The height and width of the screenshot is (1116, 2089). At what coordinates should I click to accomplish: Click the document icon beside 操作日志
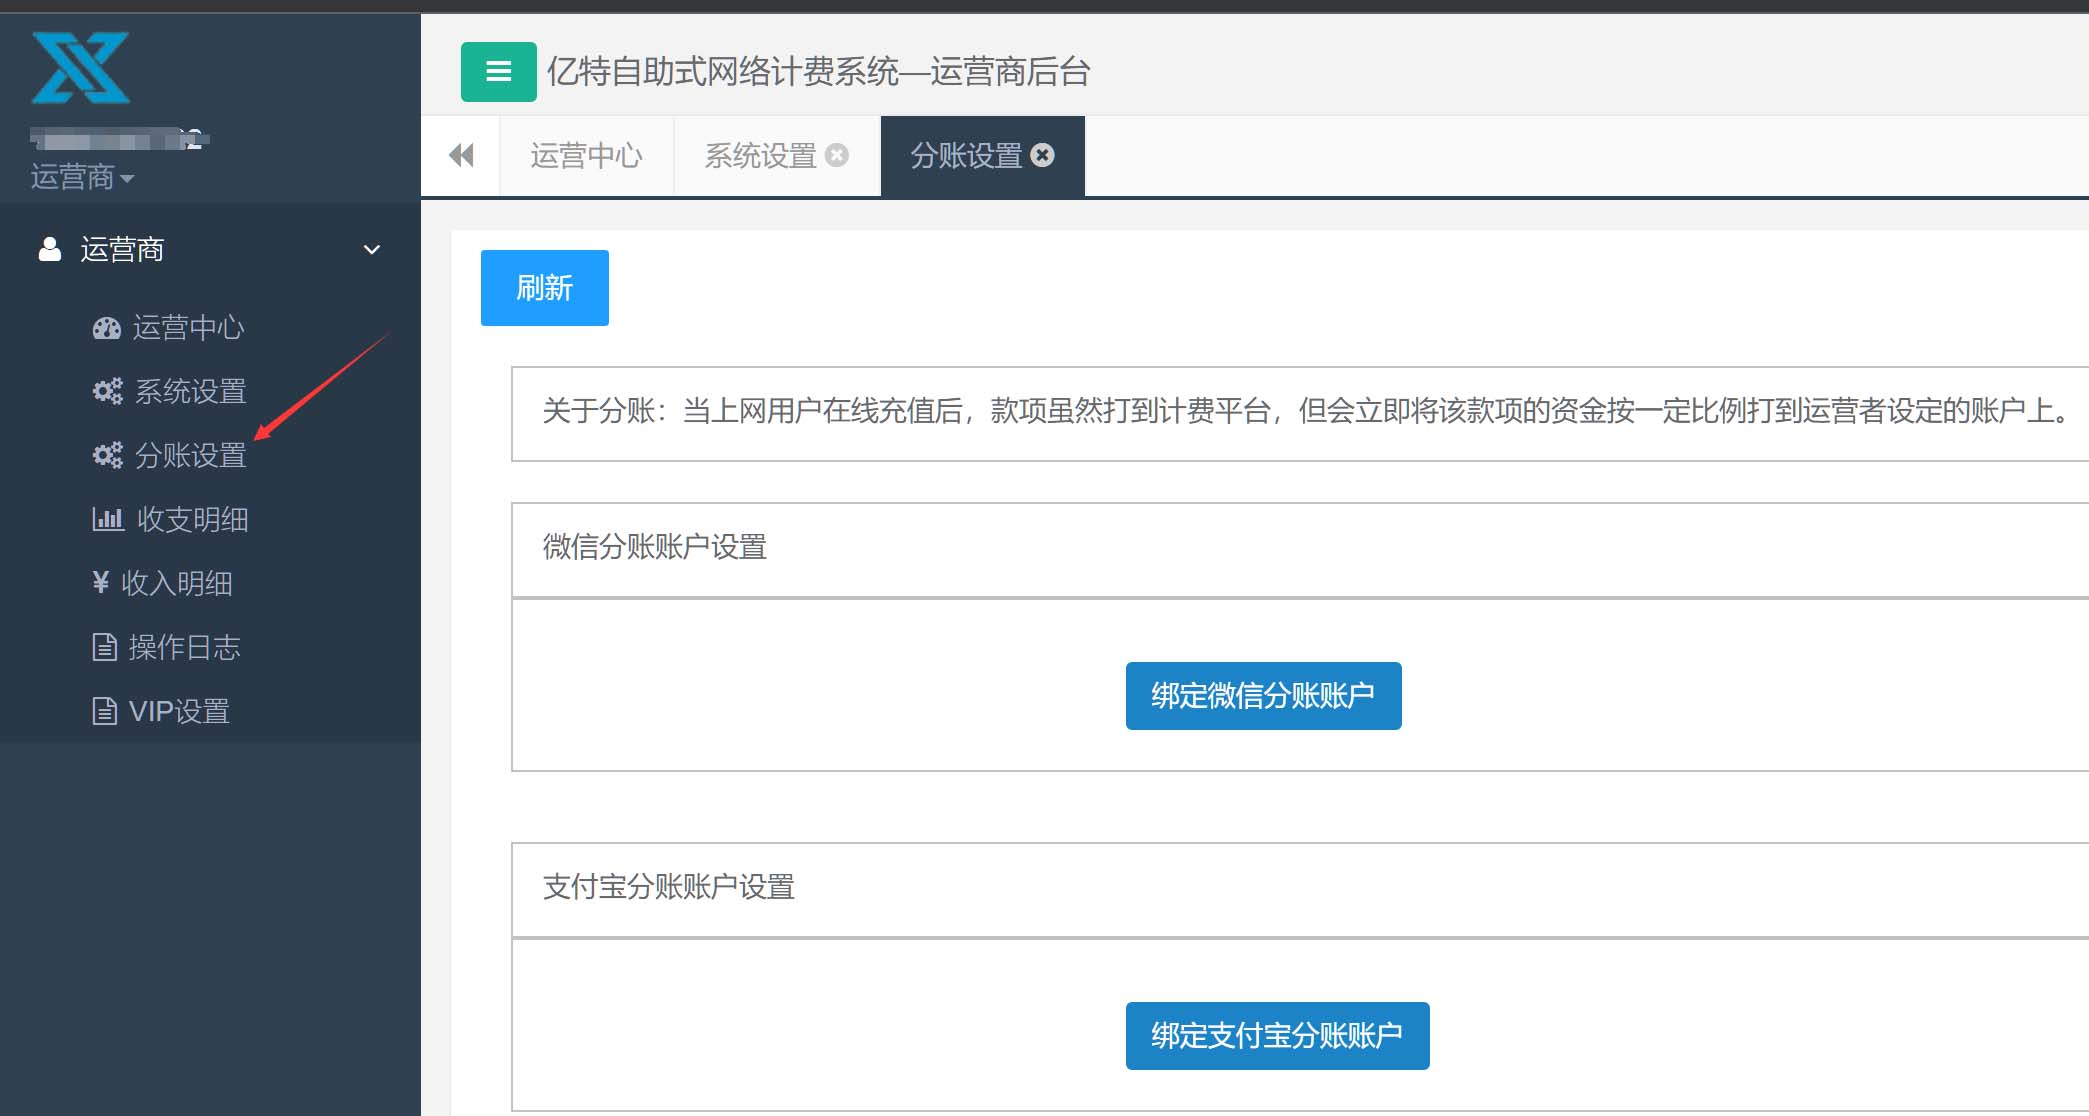click(x=104, y=647)
